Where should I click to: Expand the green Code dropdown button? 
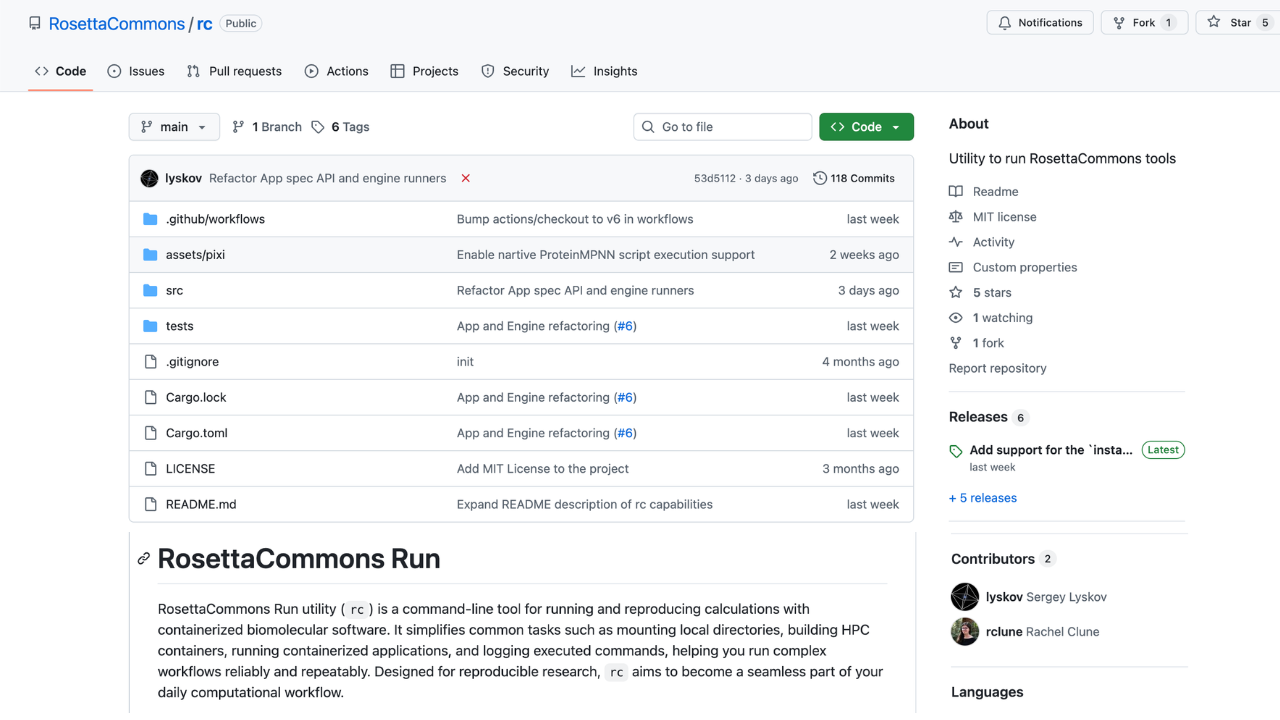click(x=866, y=127)
